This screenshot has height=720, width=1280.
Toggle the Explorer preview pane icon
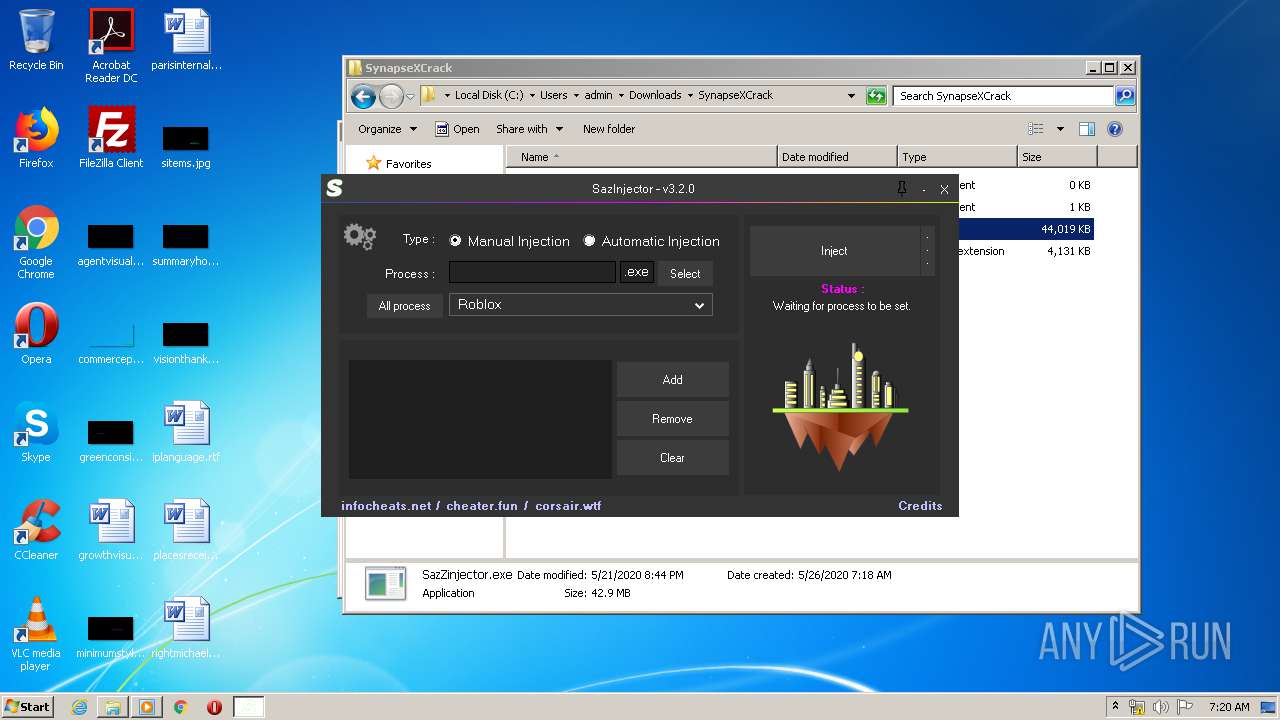tap(1087, 129)
